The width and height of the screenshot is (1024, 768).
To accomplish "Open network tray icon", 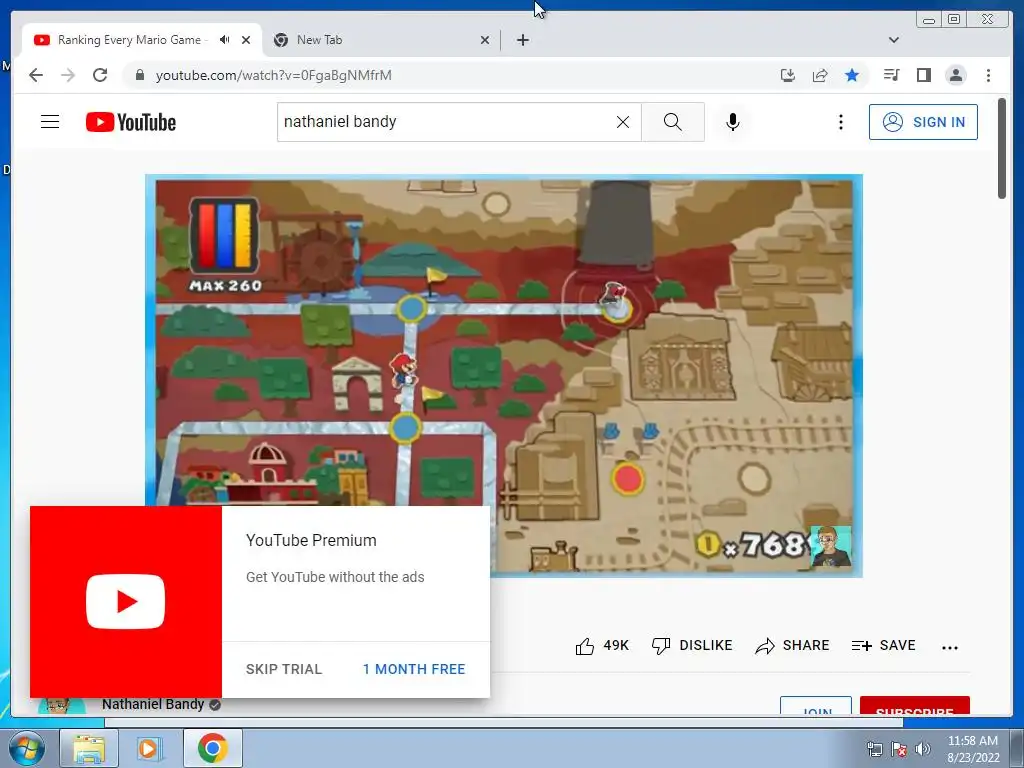I will 874,749.
